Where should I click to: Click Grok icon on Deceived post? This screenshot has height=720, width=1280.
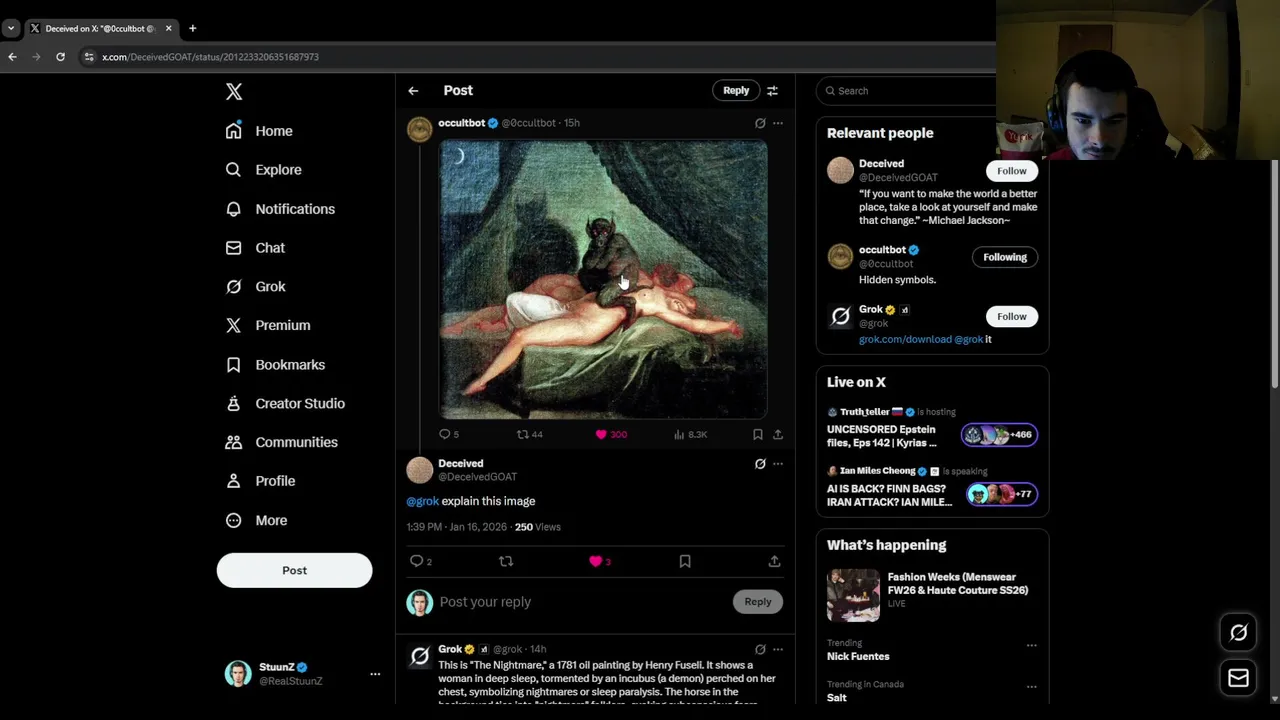[760, 464]
